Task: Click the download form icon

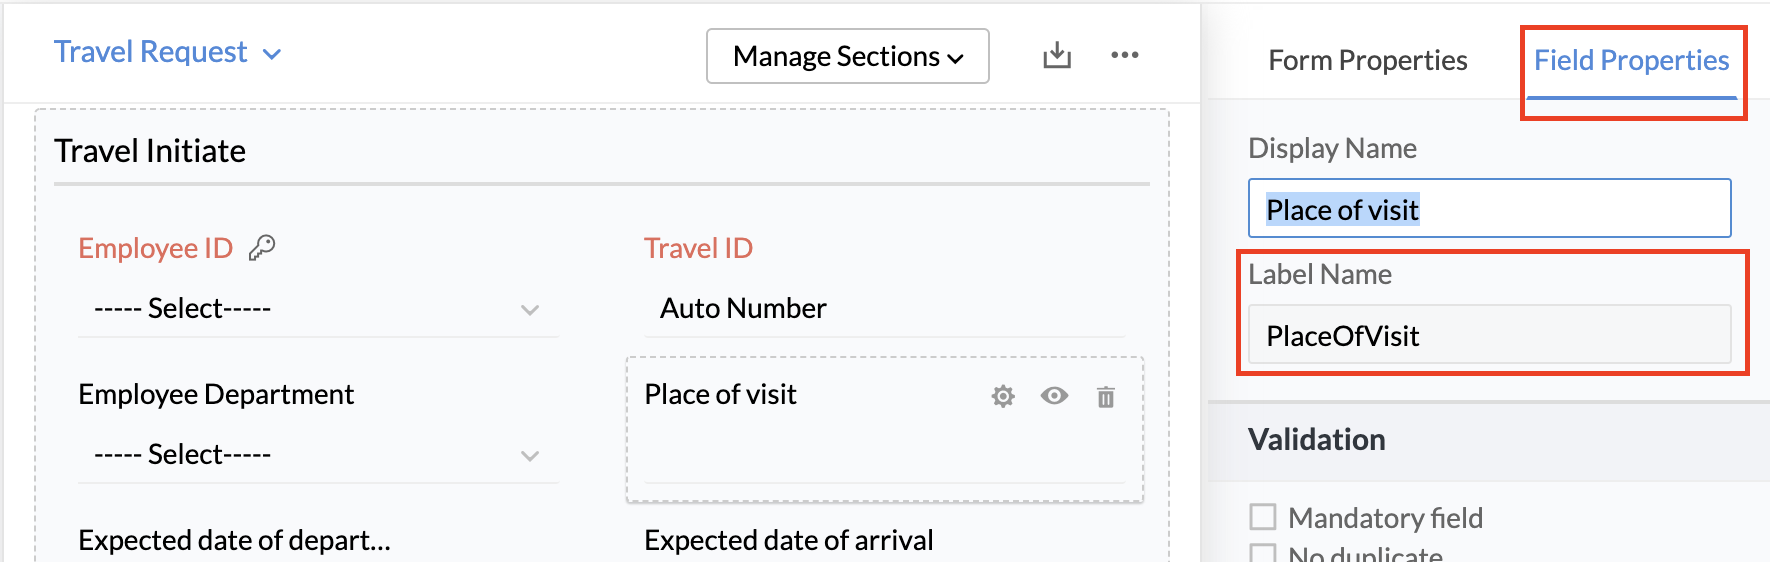Action: [1057, 56]
